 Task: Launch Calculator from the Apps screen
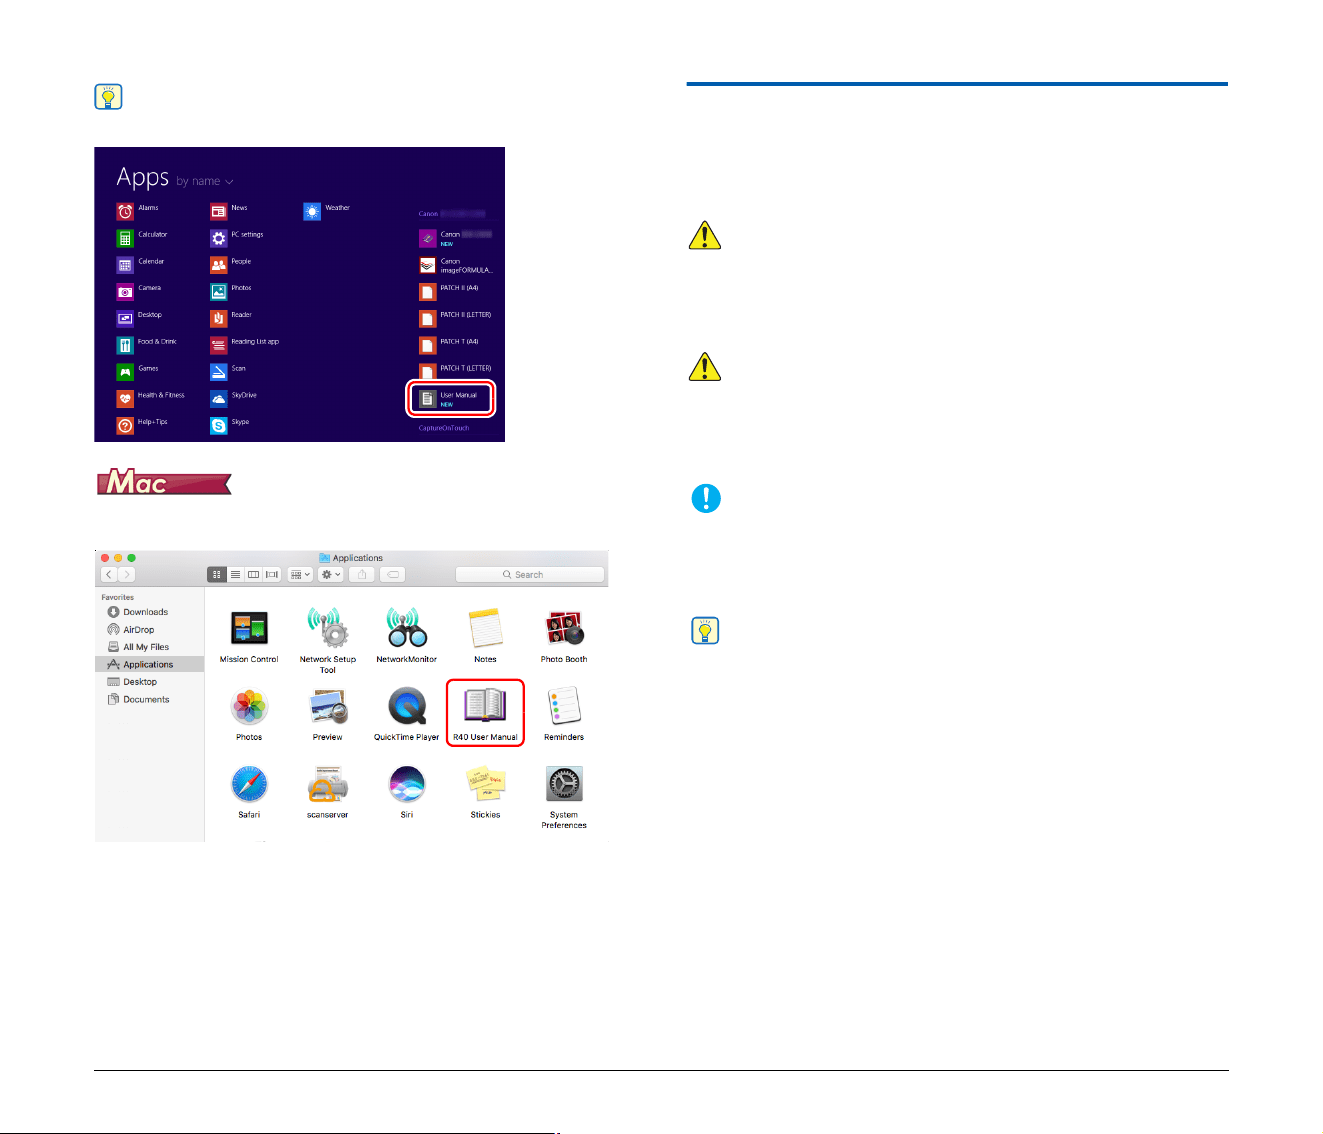[141, 238]
